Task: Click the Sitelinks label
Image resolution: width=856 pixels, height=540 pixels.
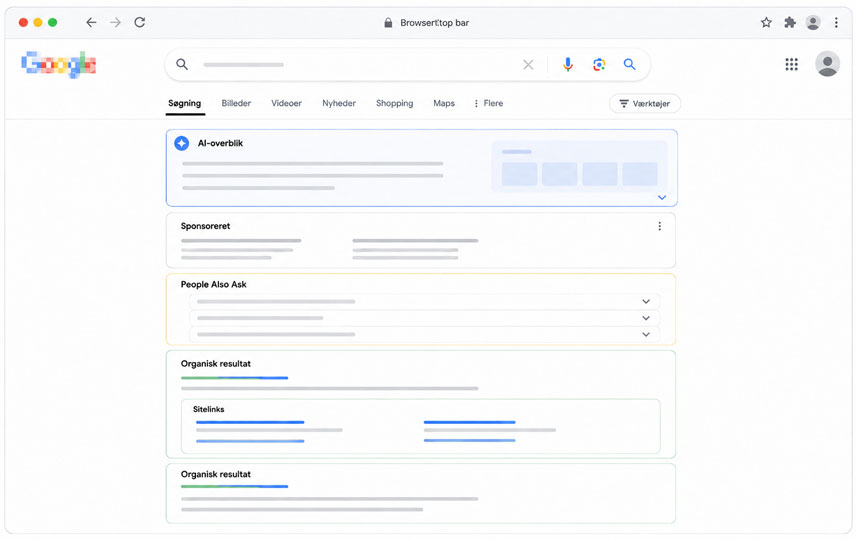Action: 209,409
